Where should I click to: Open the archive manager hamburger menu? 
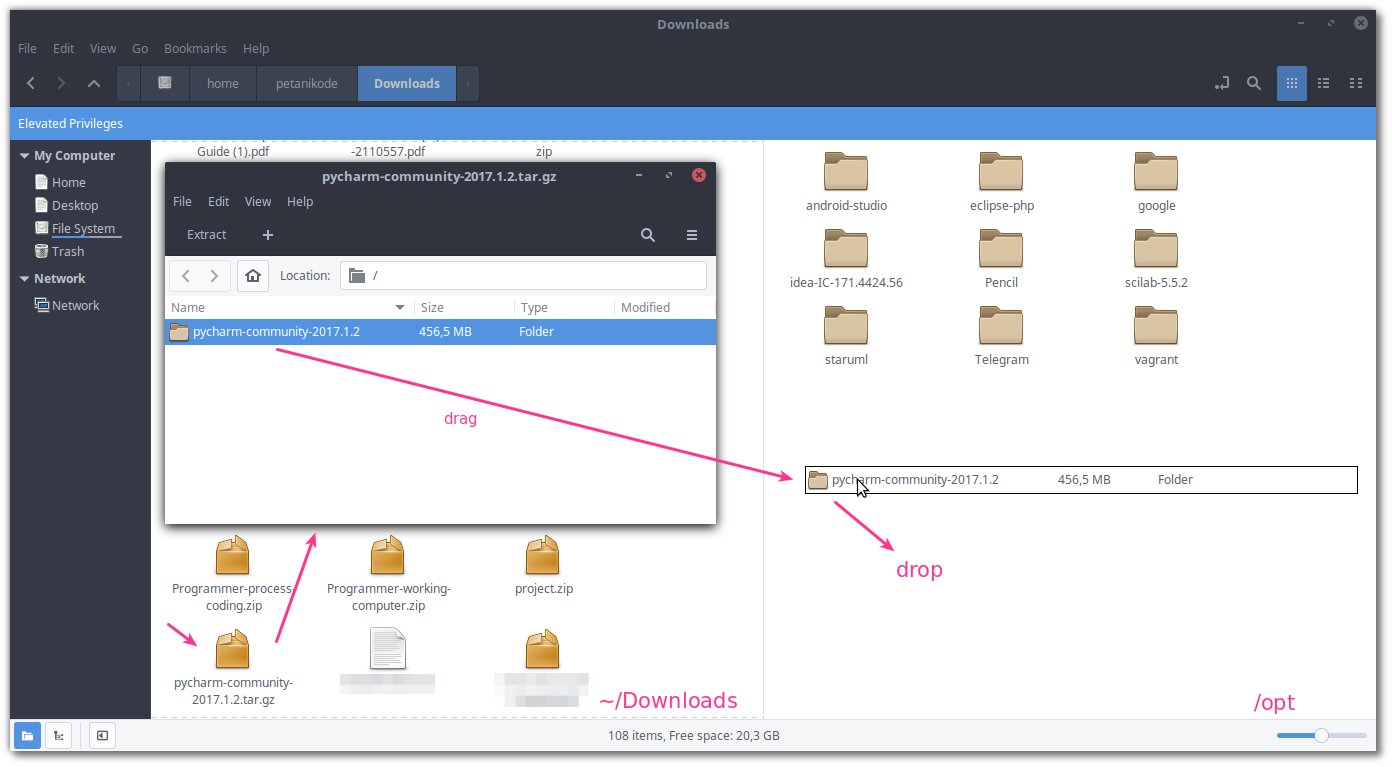tap(691, 234)
